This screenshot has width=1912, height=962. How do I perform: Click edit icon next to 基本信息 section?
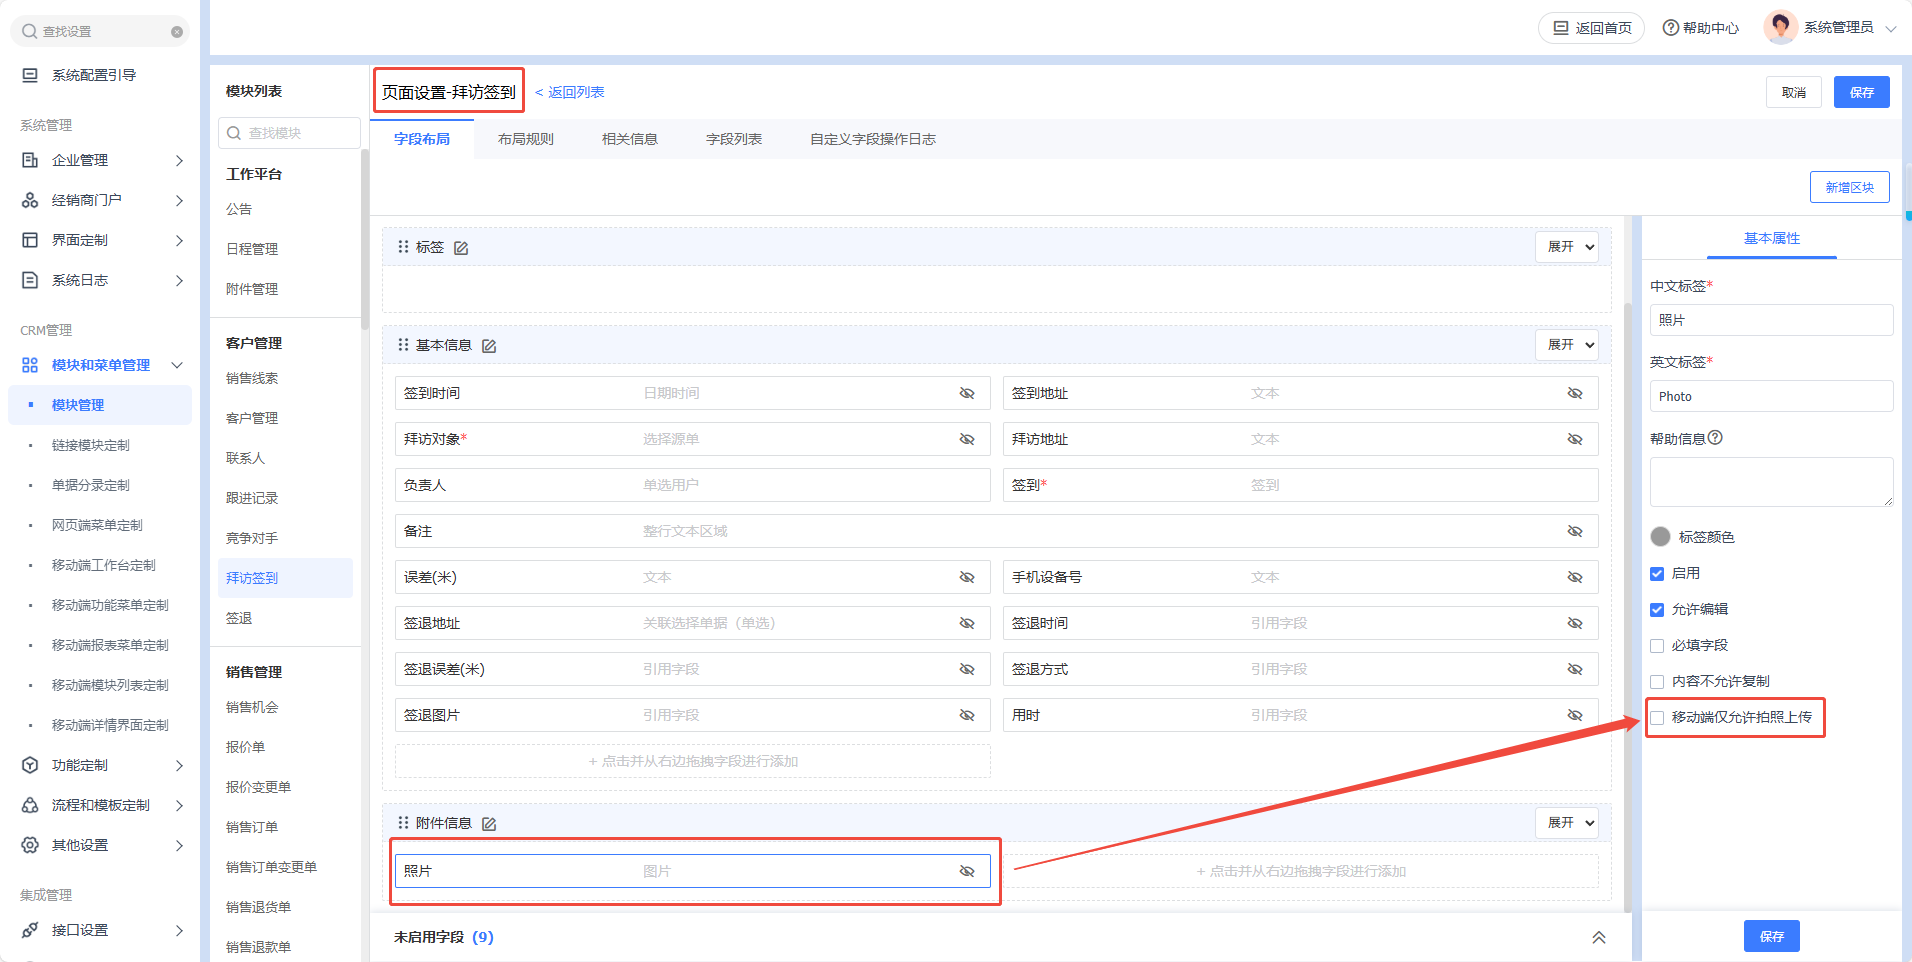click(x=489, y=346)
